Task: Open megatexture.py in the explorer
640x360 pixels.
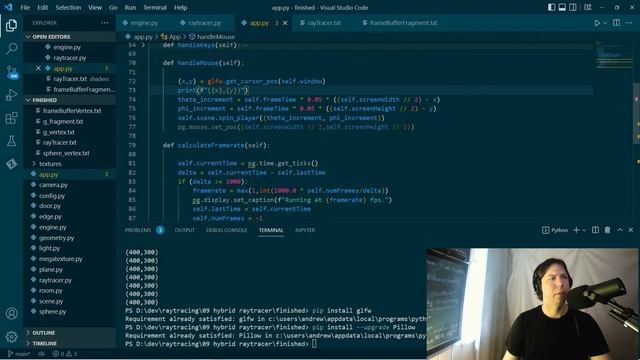Action: [x=60, y=259]
